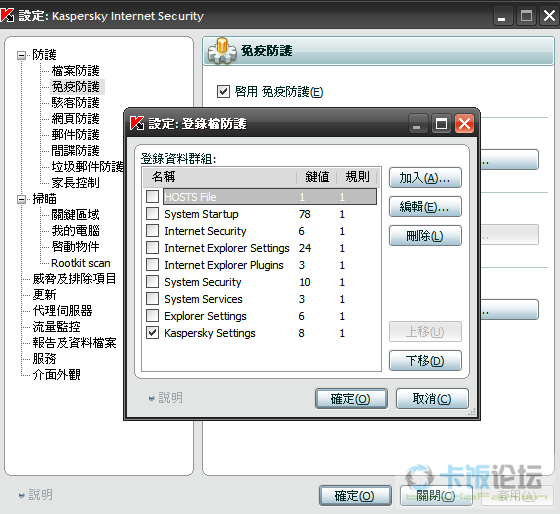
Task: Cancel dialog with 取消(C)
Action: (432, 399)
